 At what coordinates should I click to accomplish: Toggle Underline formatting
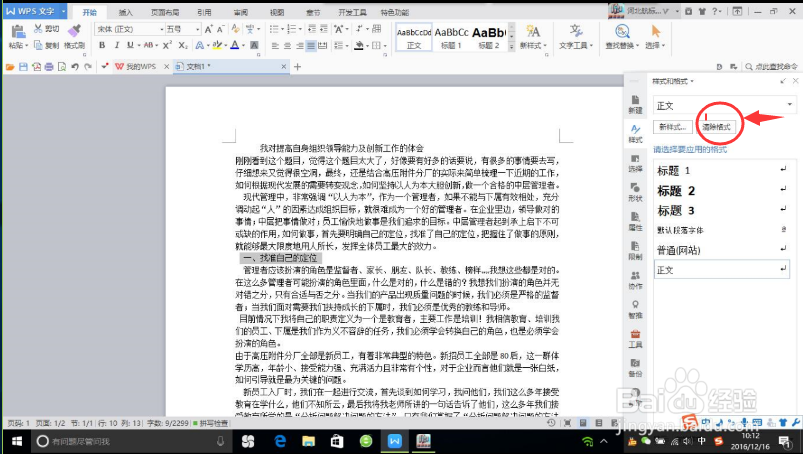[130, 45]
